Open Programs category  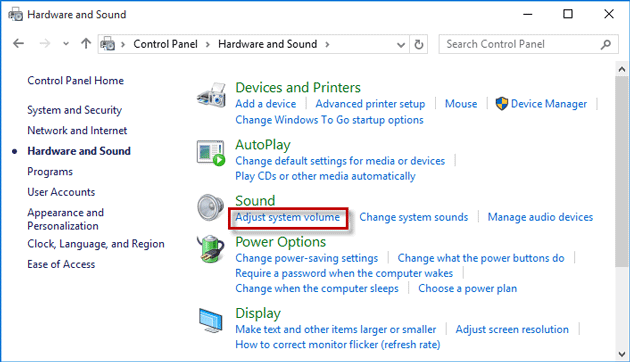click(50, 172)
